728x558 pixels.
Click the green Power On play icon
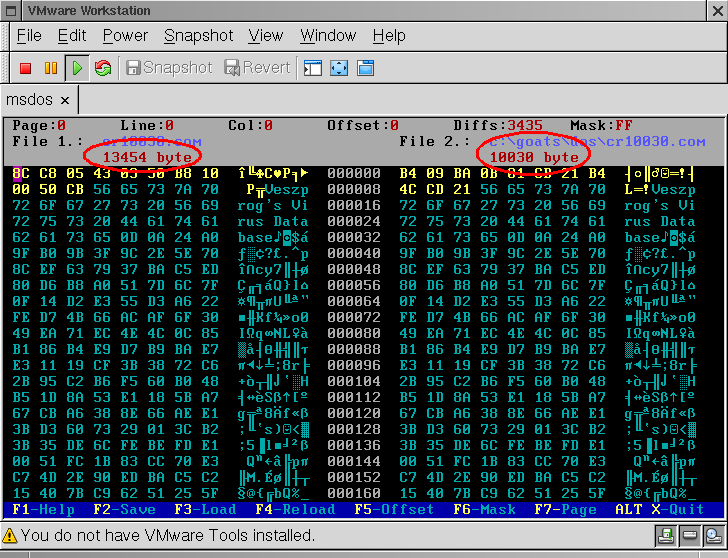click(77, 68)
